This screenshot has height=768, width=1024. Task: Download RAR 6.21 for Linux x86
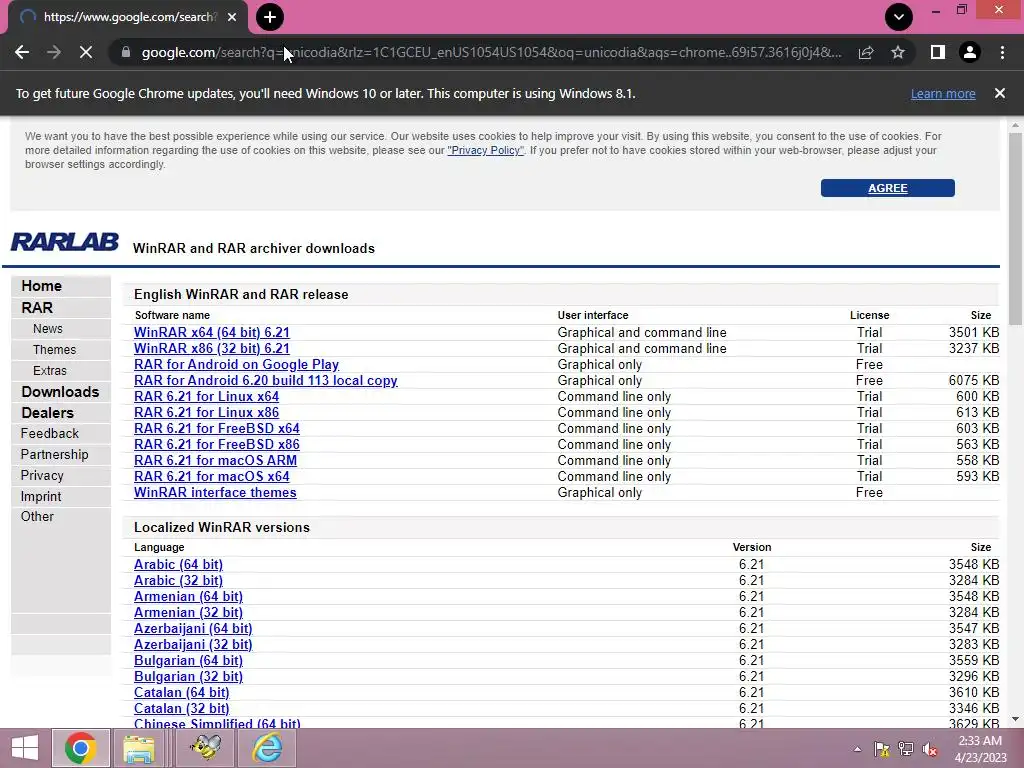pyautogui.click(x=206, y=413)
